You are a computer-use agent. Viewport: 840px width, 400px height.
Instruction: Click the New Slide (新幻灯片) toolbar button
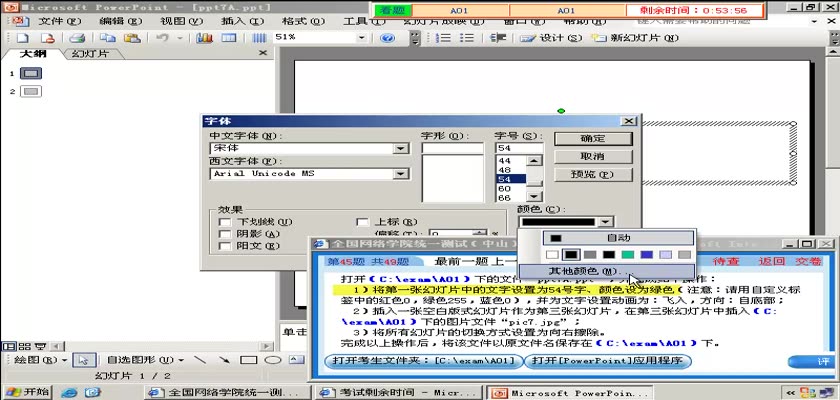(x=635, y=38)
